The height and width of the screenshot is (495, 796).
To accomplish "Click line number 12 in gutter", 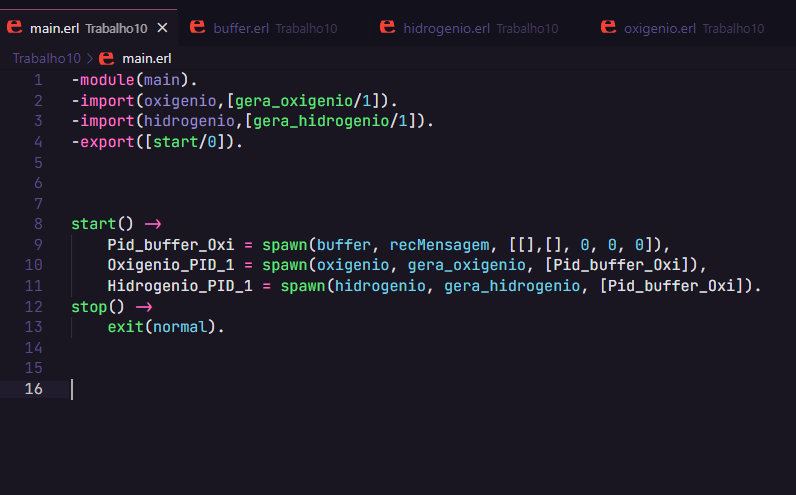I will [x=34, y=307].
